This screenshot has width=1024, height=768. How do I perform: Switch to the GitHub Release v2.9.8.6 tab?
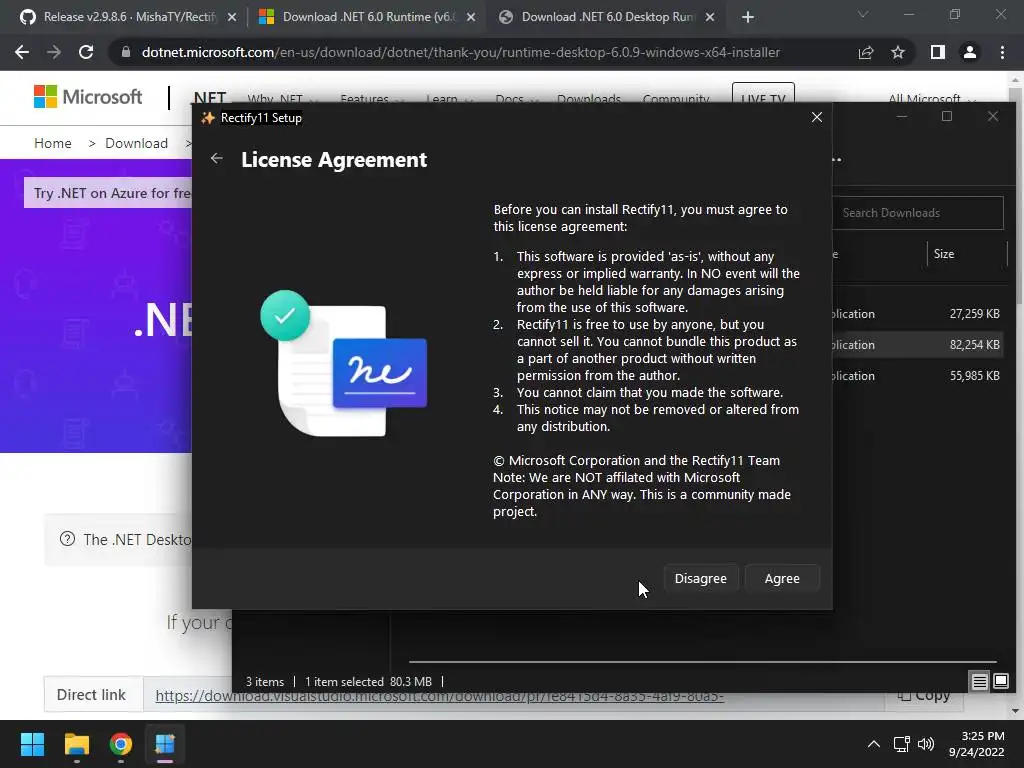128,17
